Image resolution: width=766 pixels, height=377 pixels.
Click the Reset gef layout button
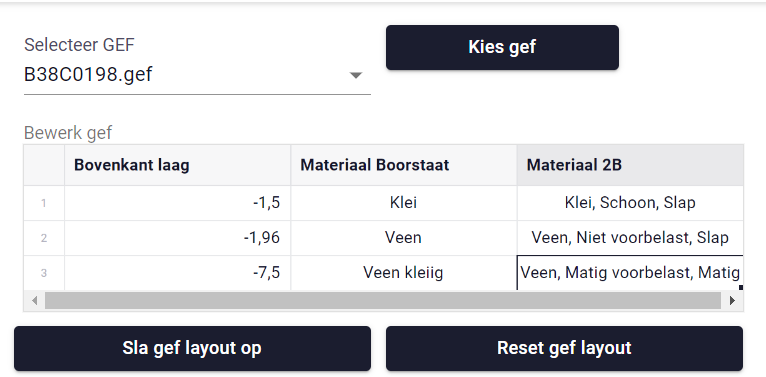(x=564, y=348)
